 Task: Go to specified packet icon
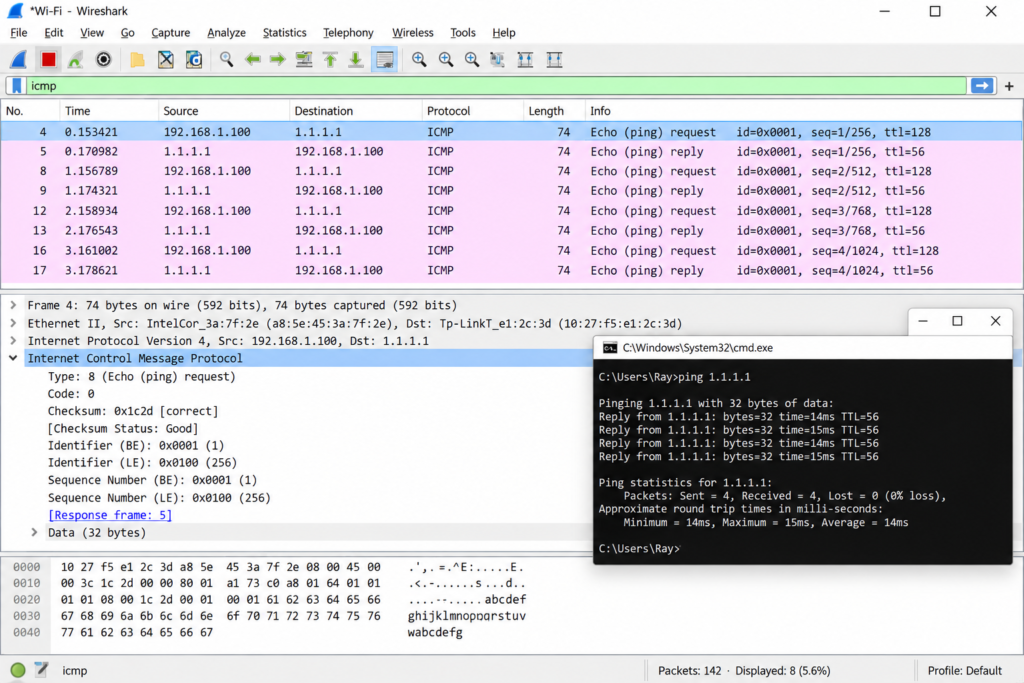click(304, 60)
